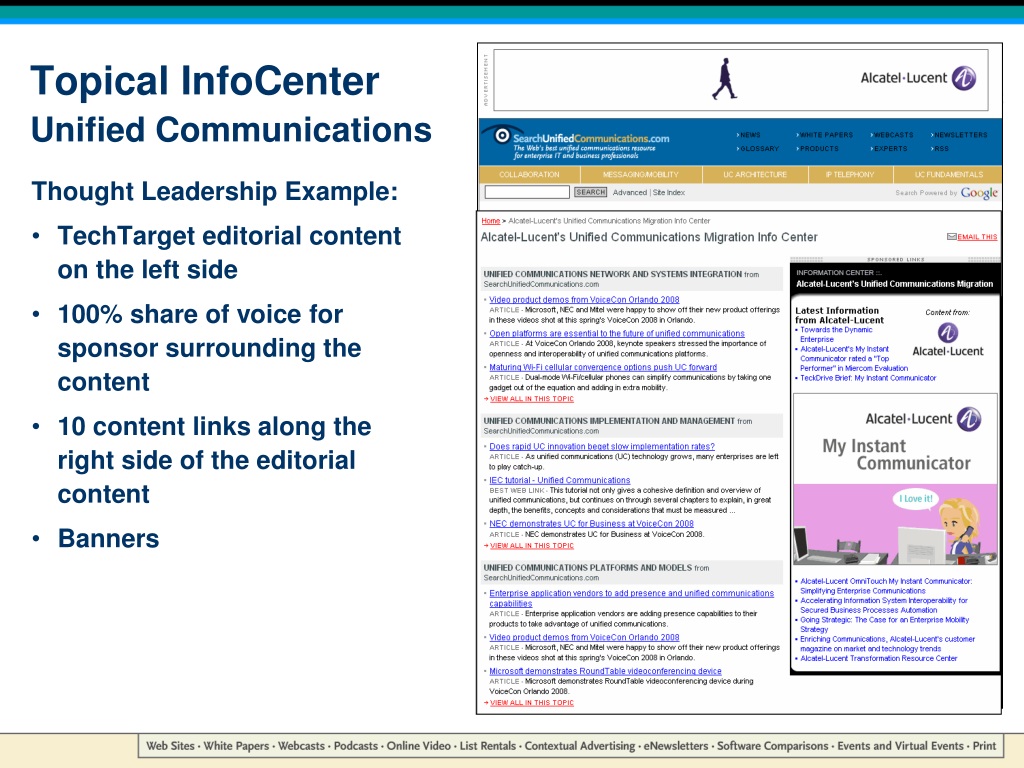Open the UC FUNDAMENTALS tab
The height and width of the screenshot is (768, 1024).
tap(948, 174)
